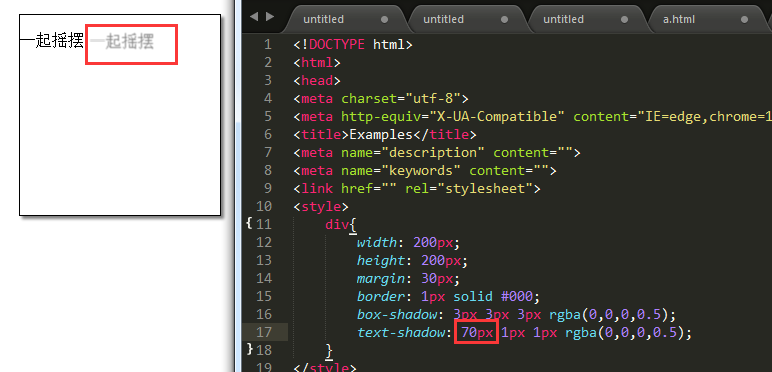Click the "IE=edge,chrome=1" content value

(705, 117)
